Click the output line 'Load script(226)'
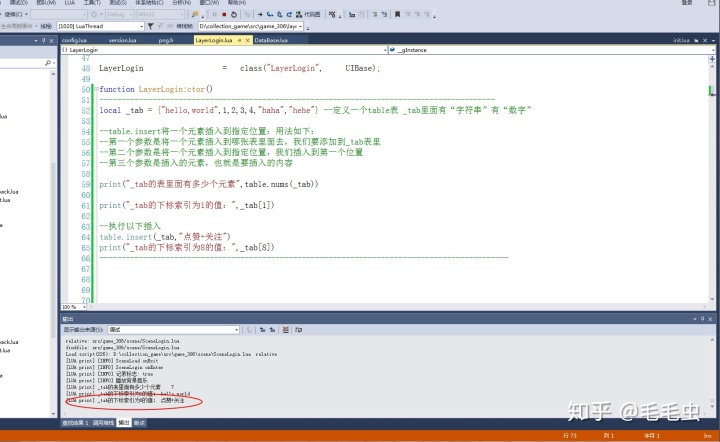 click(171, 354)
